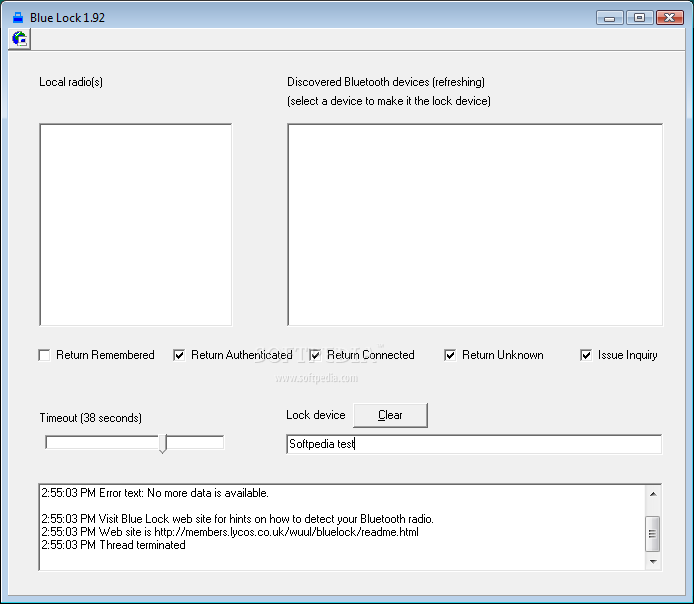Click the log scrollbar thumb
Image resolution: width=694 pixels, height=604 pixels.
click(x=653, y=534)
